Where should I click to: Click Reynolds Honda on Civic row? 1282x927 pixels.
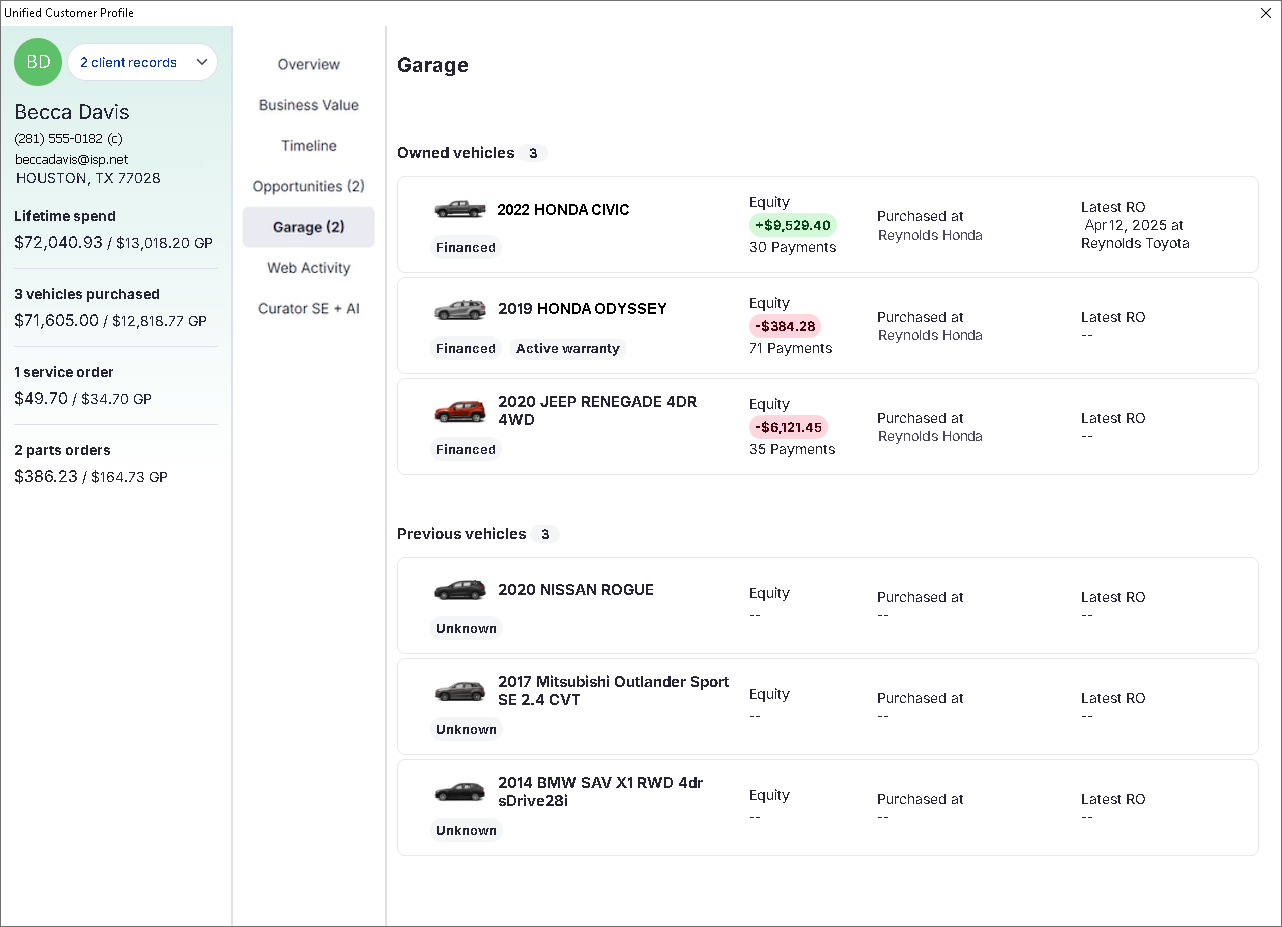tap(930, 235)
